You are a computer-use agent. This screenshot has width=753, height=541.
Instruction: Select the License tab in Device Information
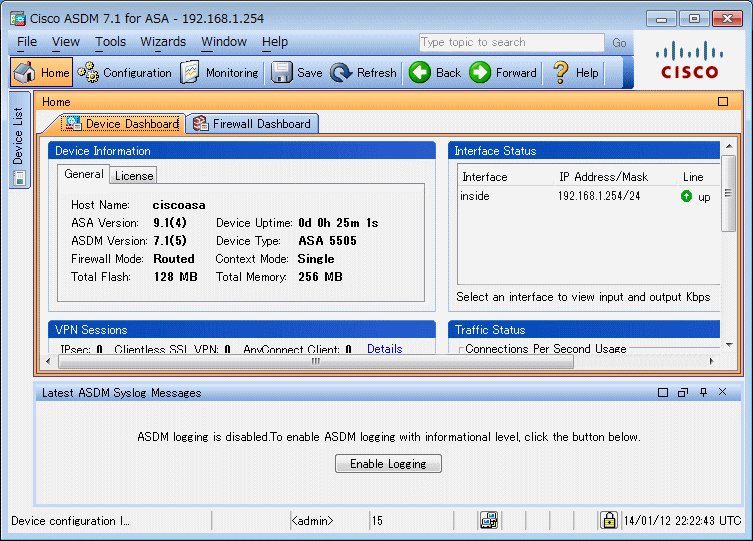tap(134, 176)
